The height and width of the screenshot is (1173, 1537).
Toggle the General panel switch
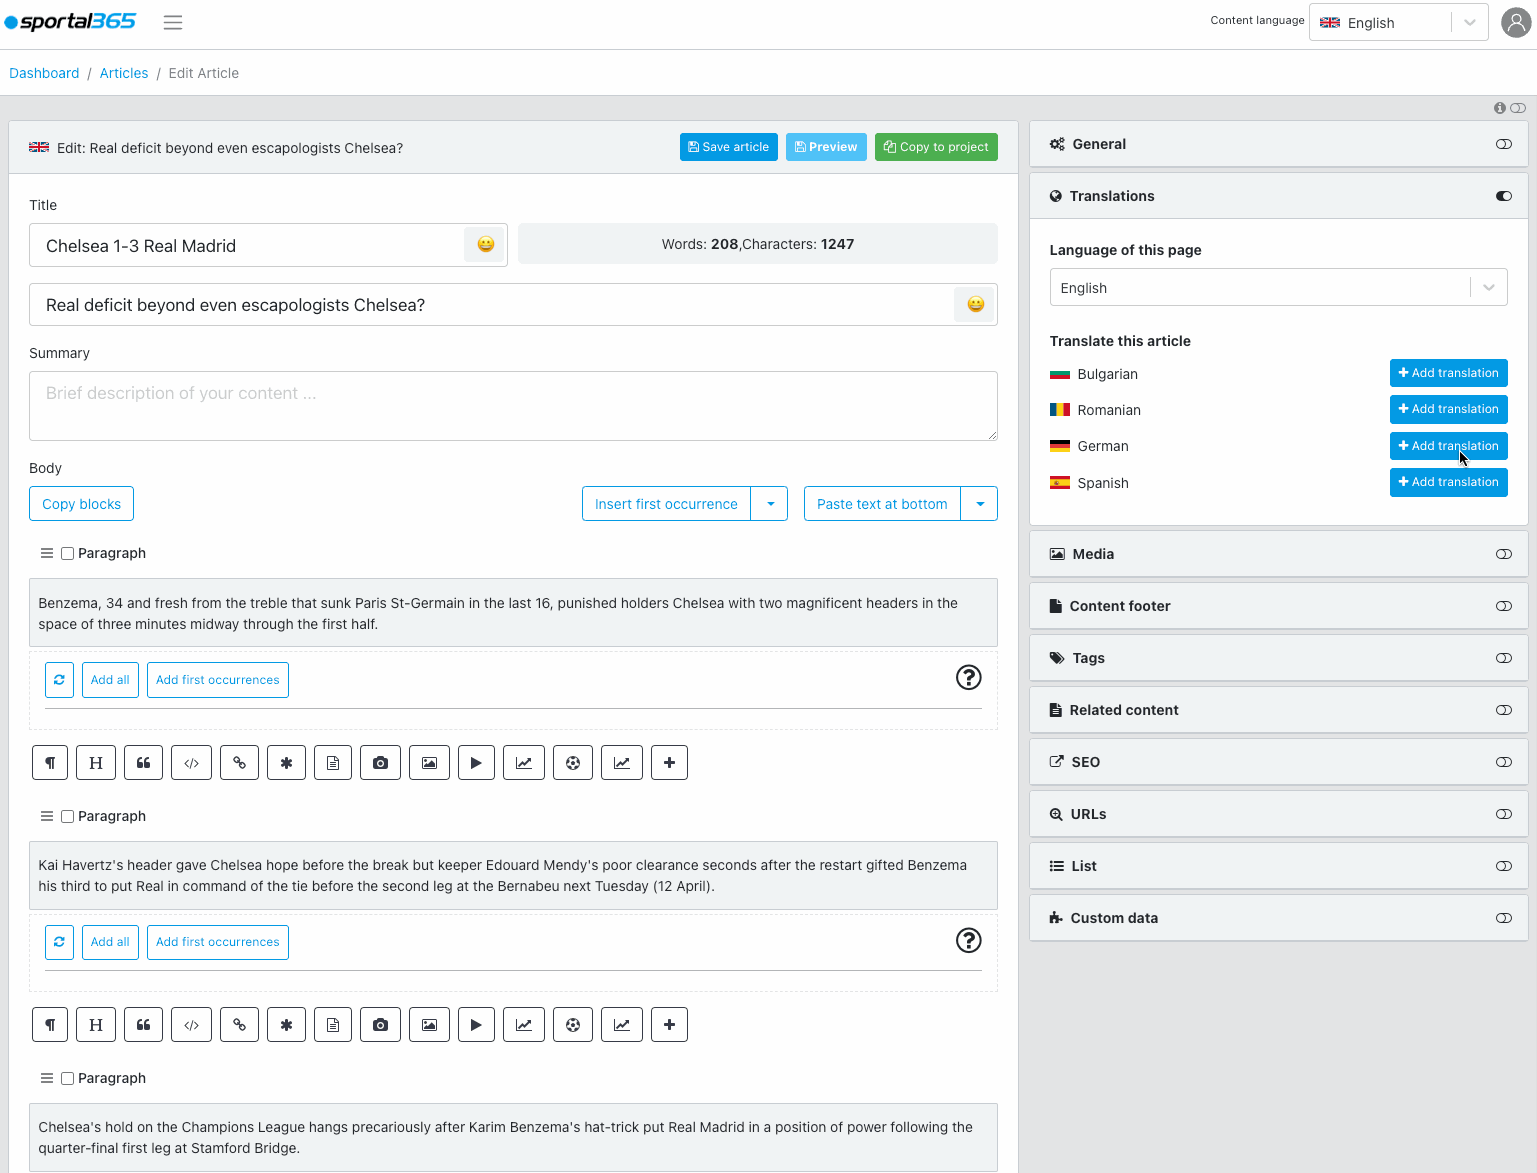tap(1503, 144)
